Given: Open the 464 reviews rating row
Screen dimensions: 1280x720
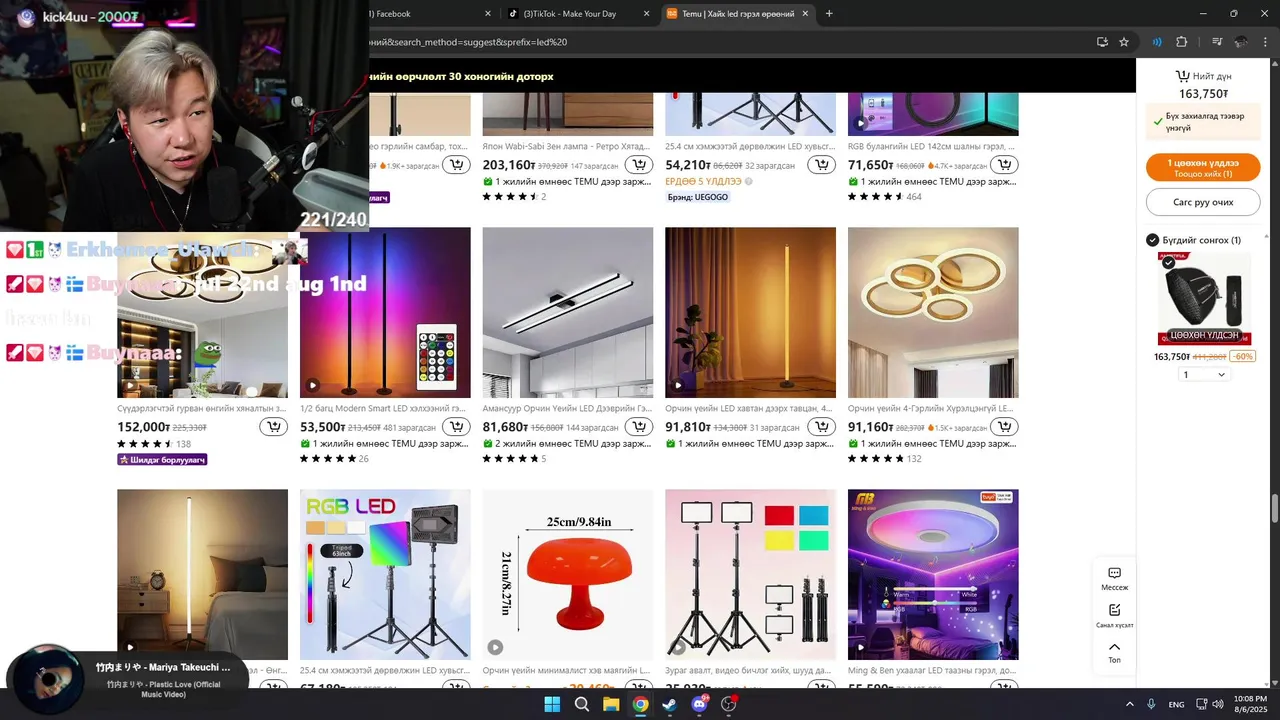Looking at the screenshot, I should coord(885,197).
